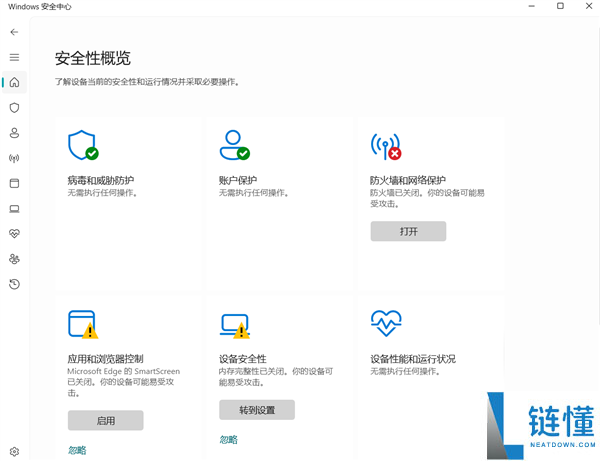Click 打开 button to enable firewall
This screenshot has height=461, width=600.
[408, 231]
